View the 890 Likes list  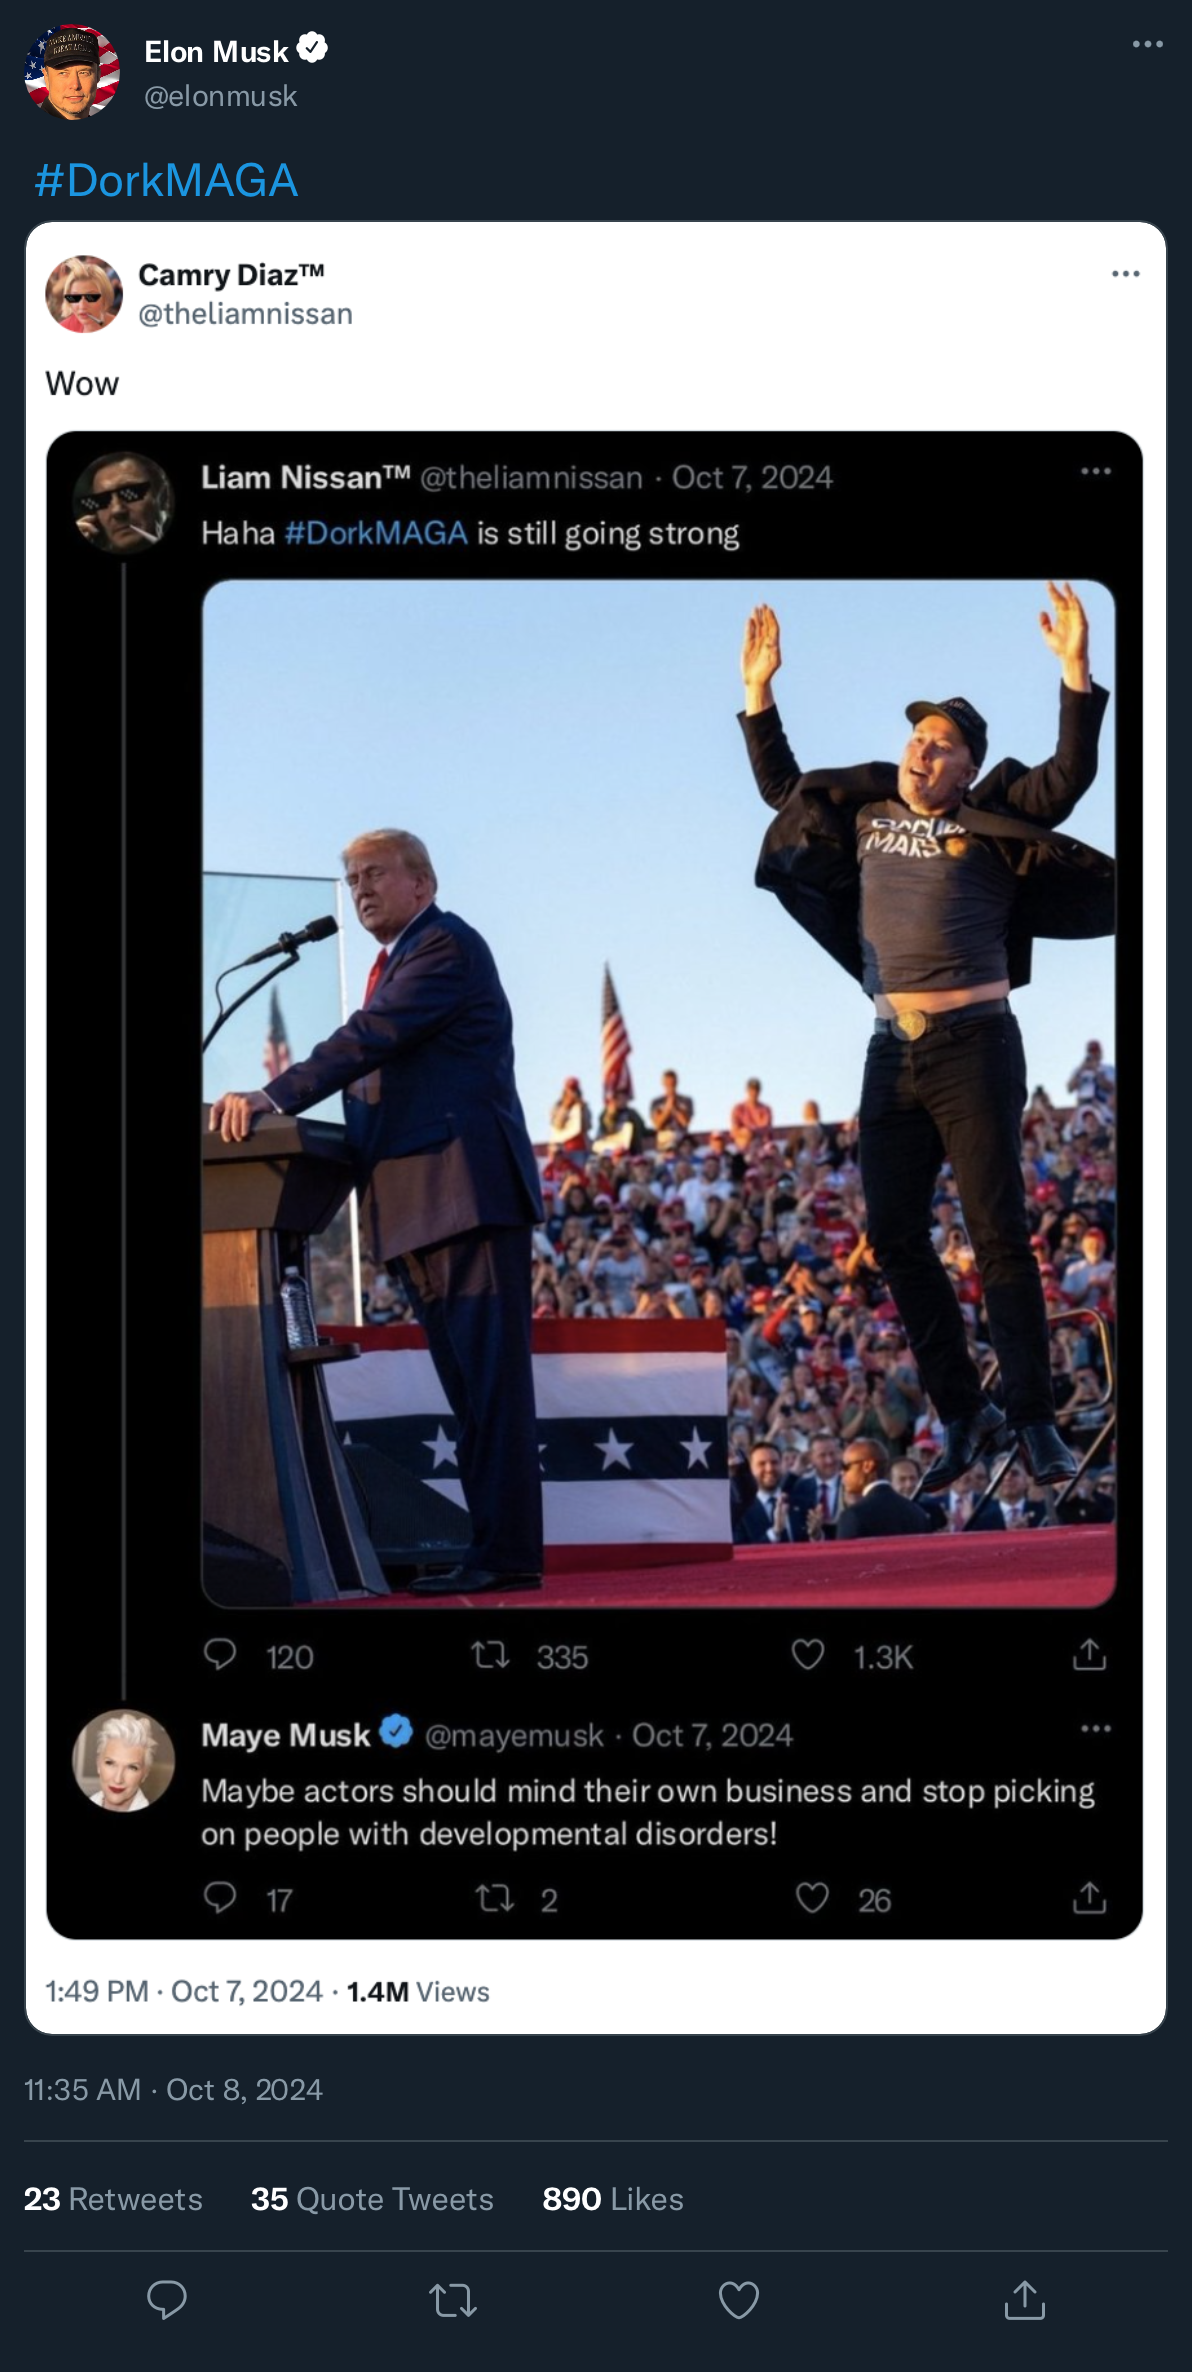[613, 2199]
